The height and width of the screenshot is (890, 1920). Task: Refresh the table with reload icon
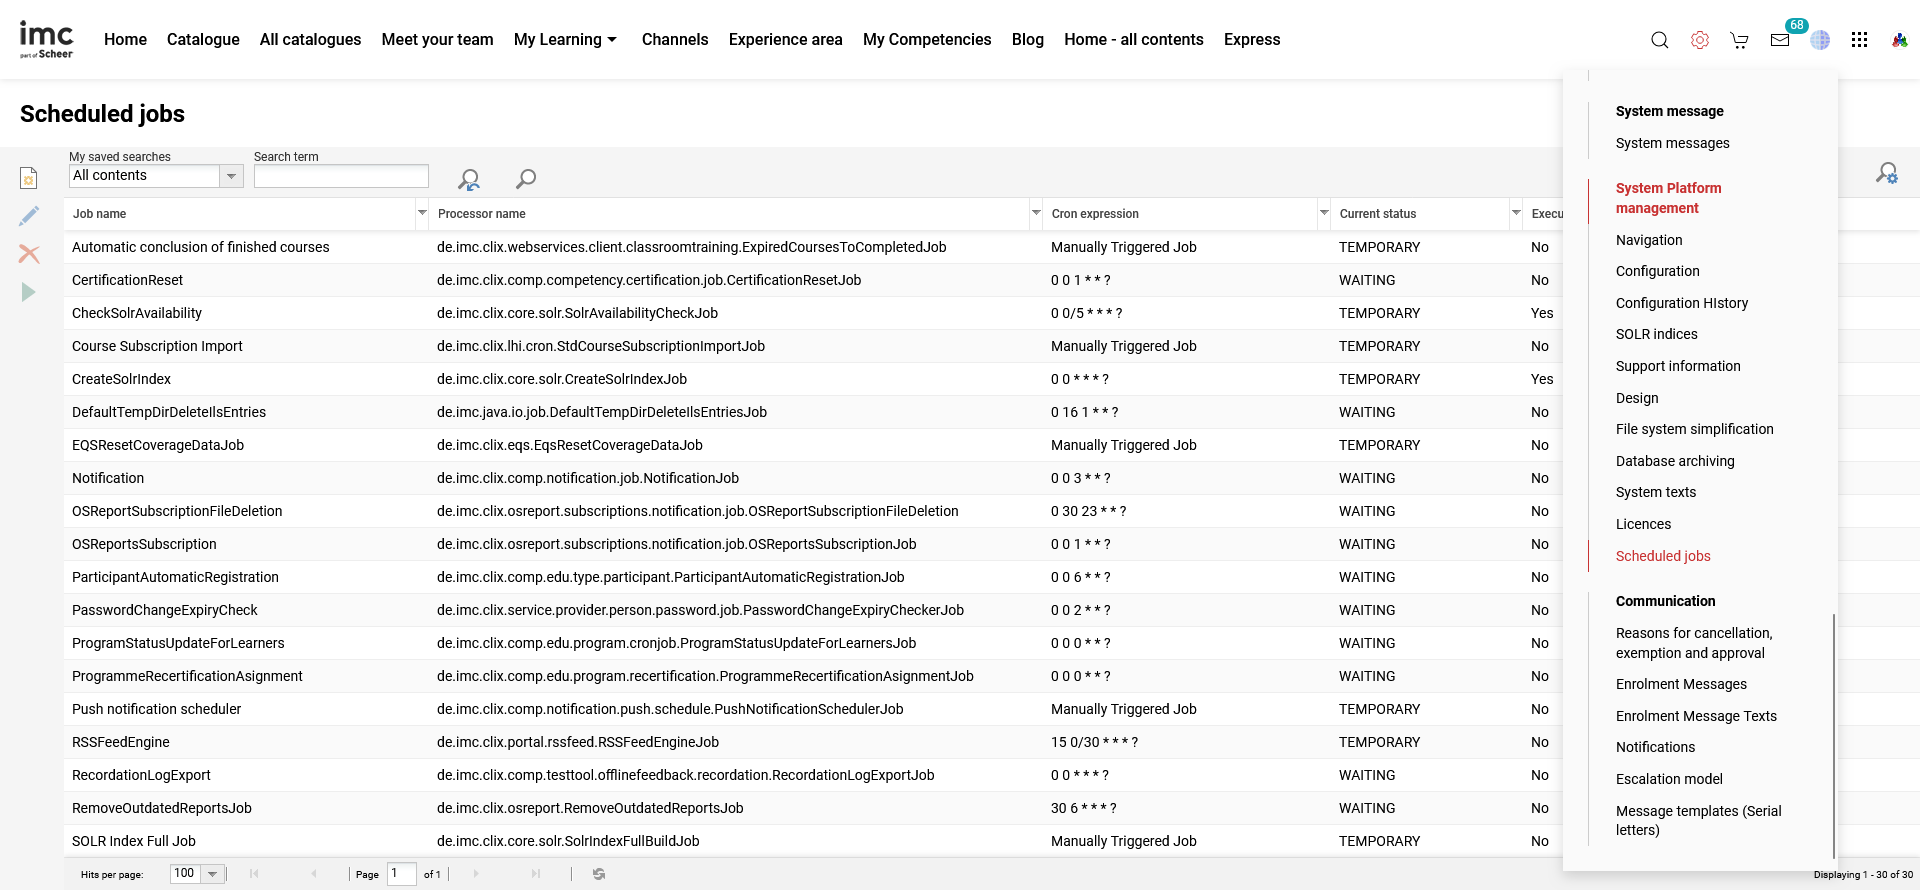pyautogui.click(x=599, y=874)
